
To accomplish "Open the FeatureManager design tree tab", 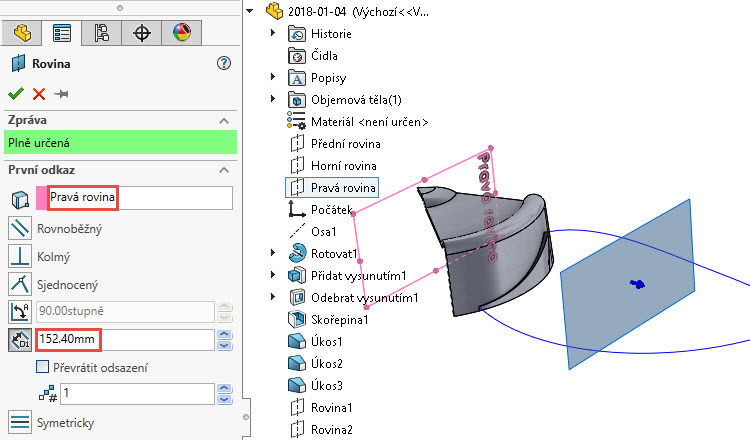I will tap(22, 33).
